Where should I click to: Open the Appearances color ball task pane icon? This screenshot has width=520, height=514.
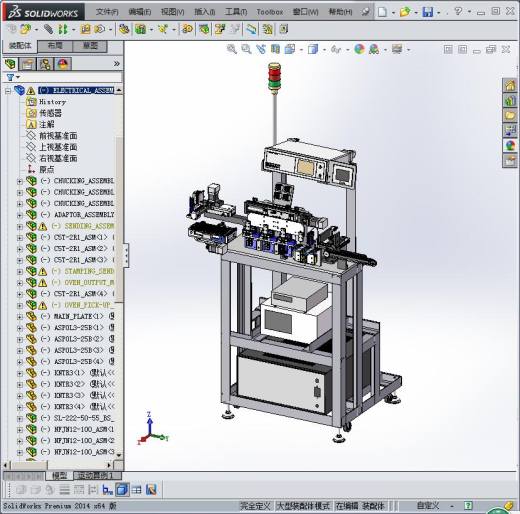[x=510, y=146]
